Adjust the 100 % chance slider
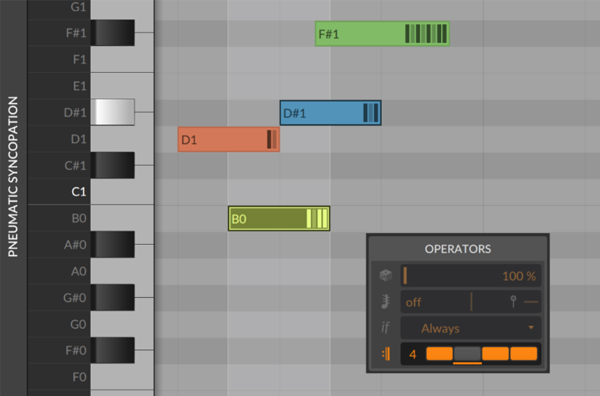This screenshot has height=396, width=600. point(471,275)
